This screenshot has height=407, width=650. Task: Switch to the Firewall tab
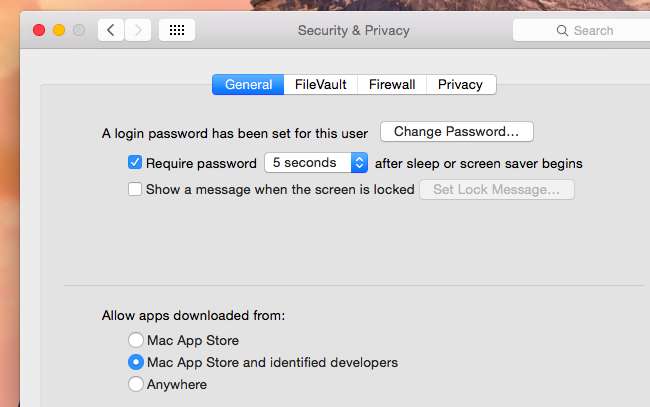point(392,85)
